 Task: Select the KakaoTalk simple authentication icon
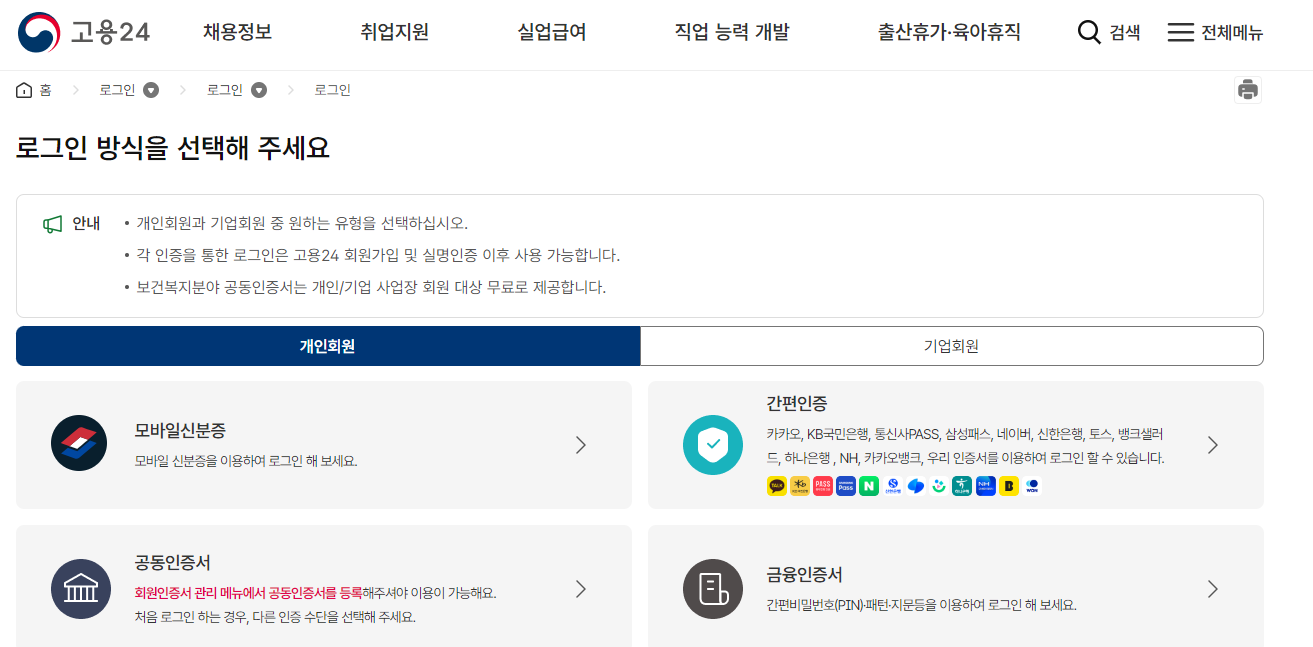click(x=775, y=486)
